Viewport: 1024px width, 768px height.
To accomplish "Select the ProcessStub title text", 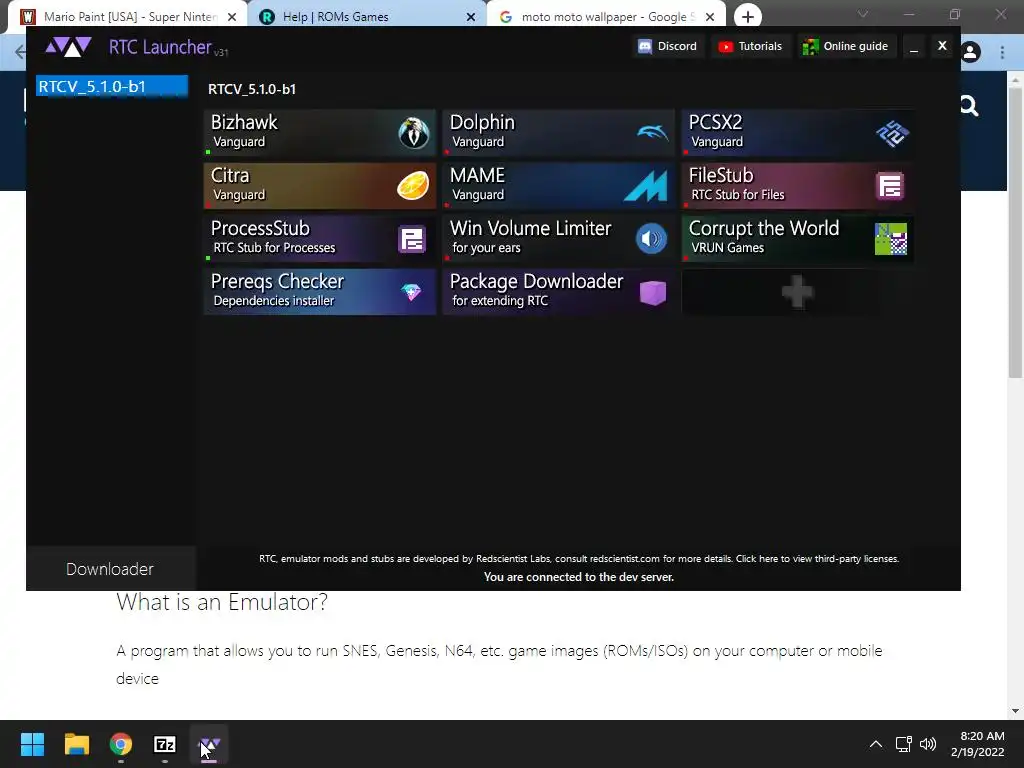I will click(260, 228).
